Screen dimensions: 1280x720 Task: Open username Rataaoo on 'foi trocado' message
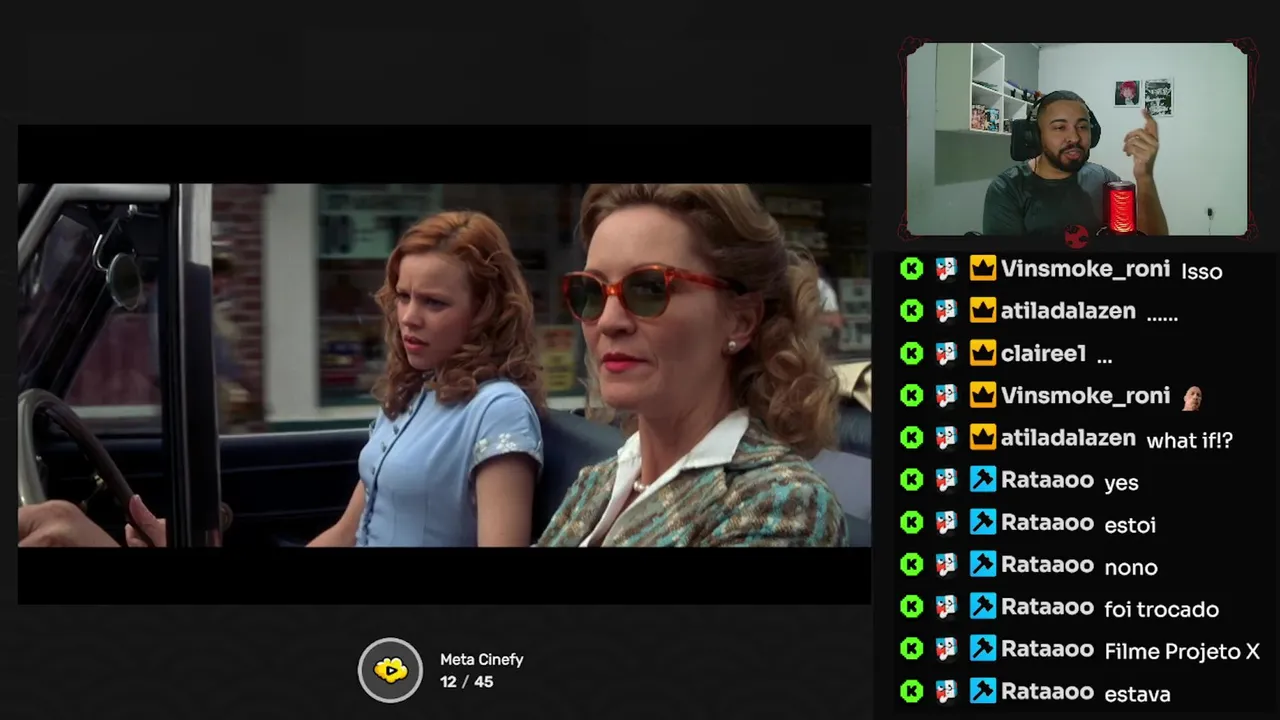pos(1047,607)
